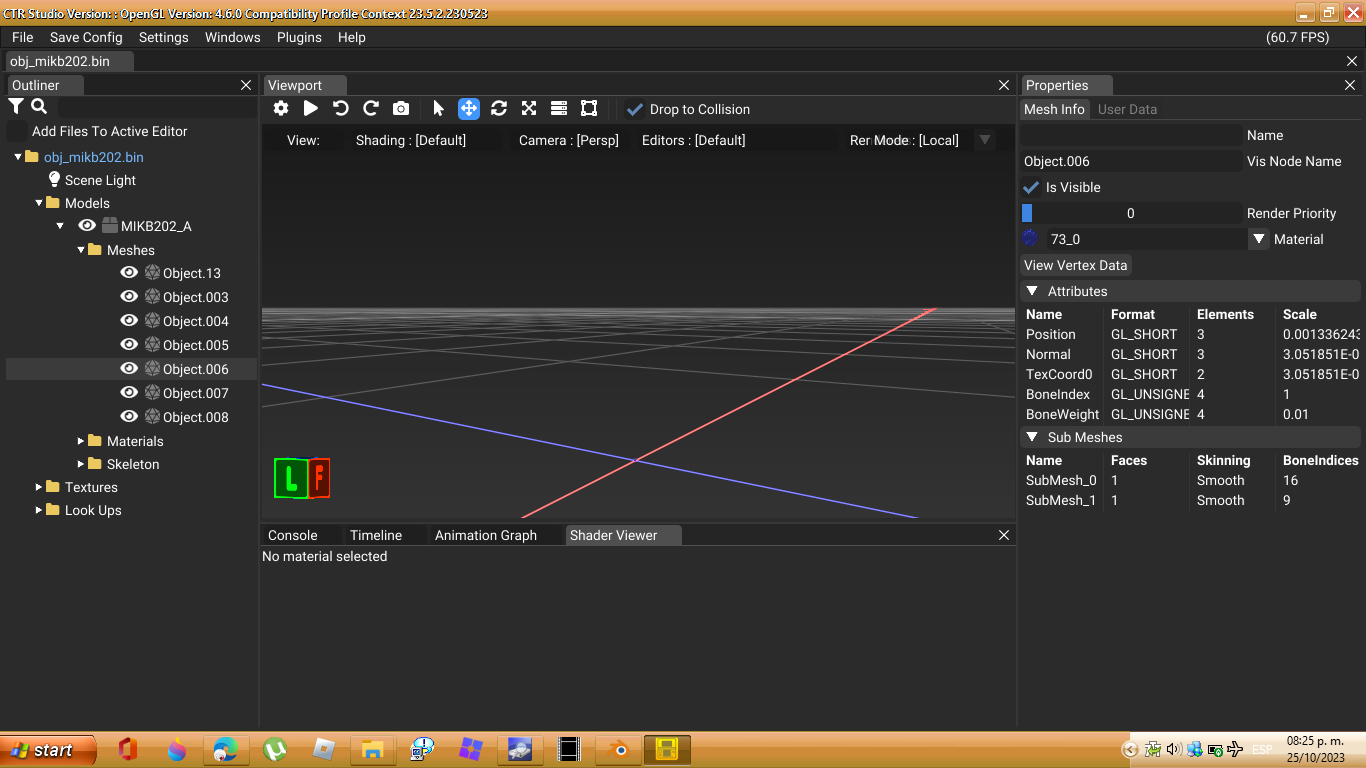Select the Move gizmo tool
Viewport: 1366px width, 768px height.
pos(468,108)
